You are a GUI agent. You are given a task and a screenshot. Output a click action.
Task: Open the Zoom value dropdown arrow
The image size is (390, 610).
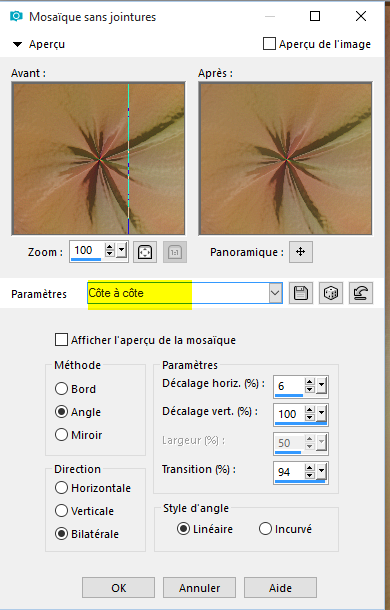(122, 251)
